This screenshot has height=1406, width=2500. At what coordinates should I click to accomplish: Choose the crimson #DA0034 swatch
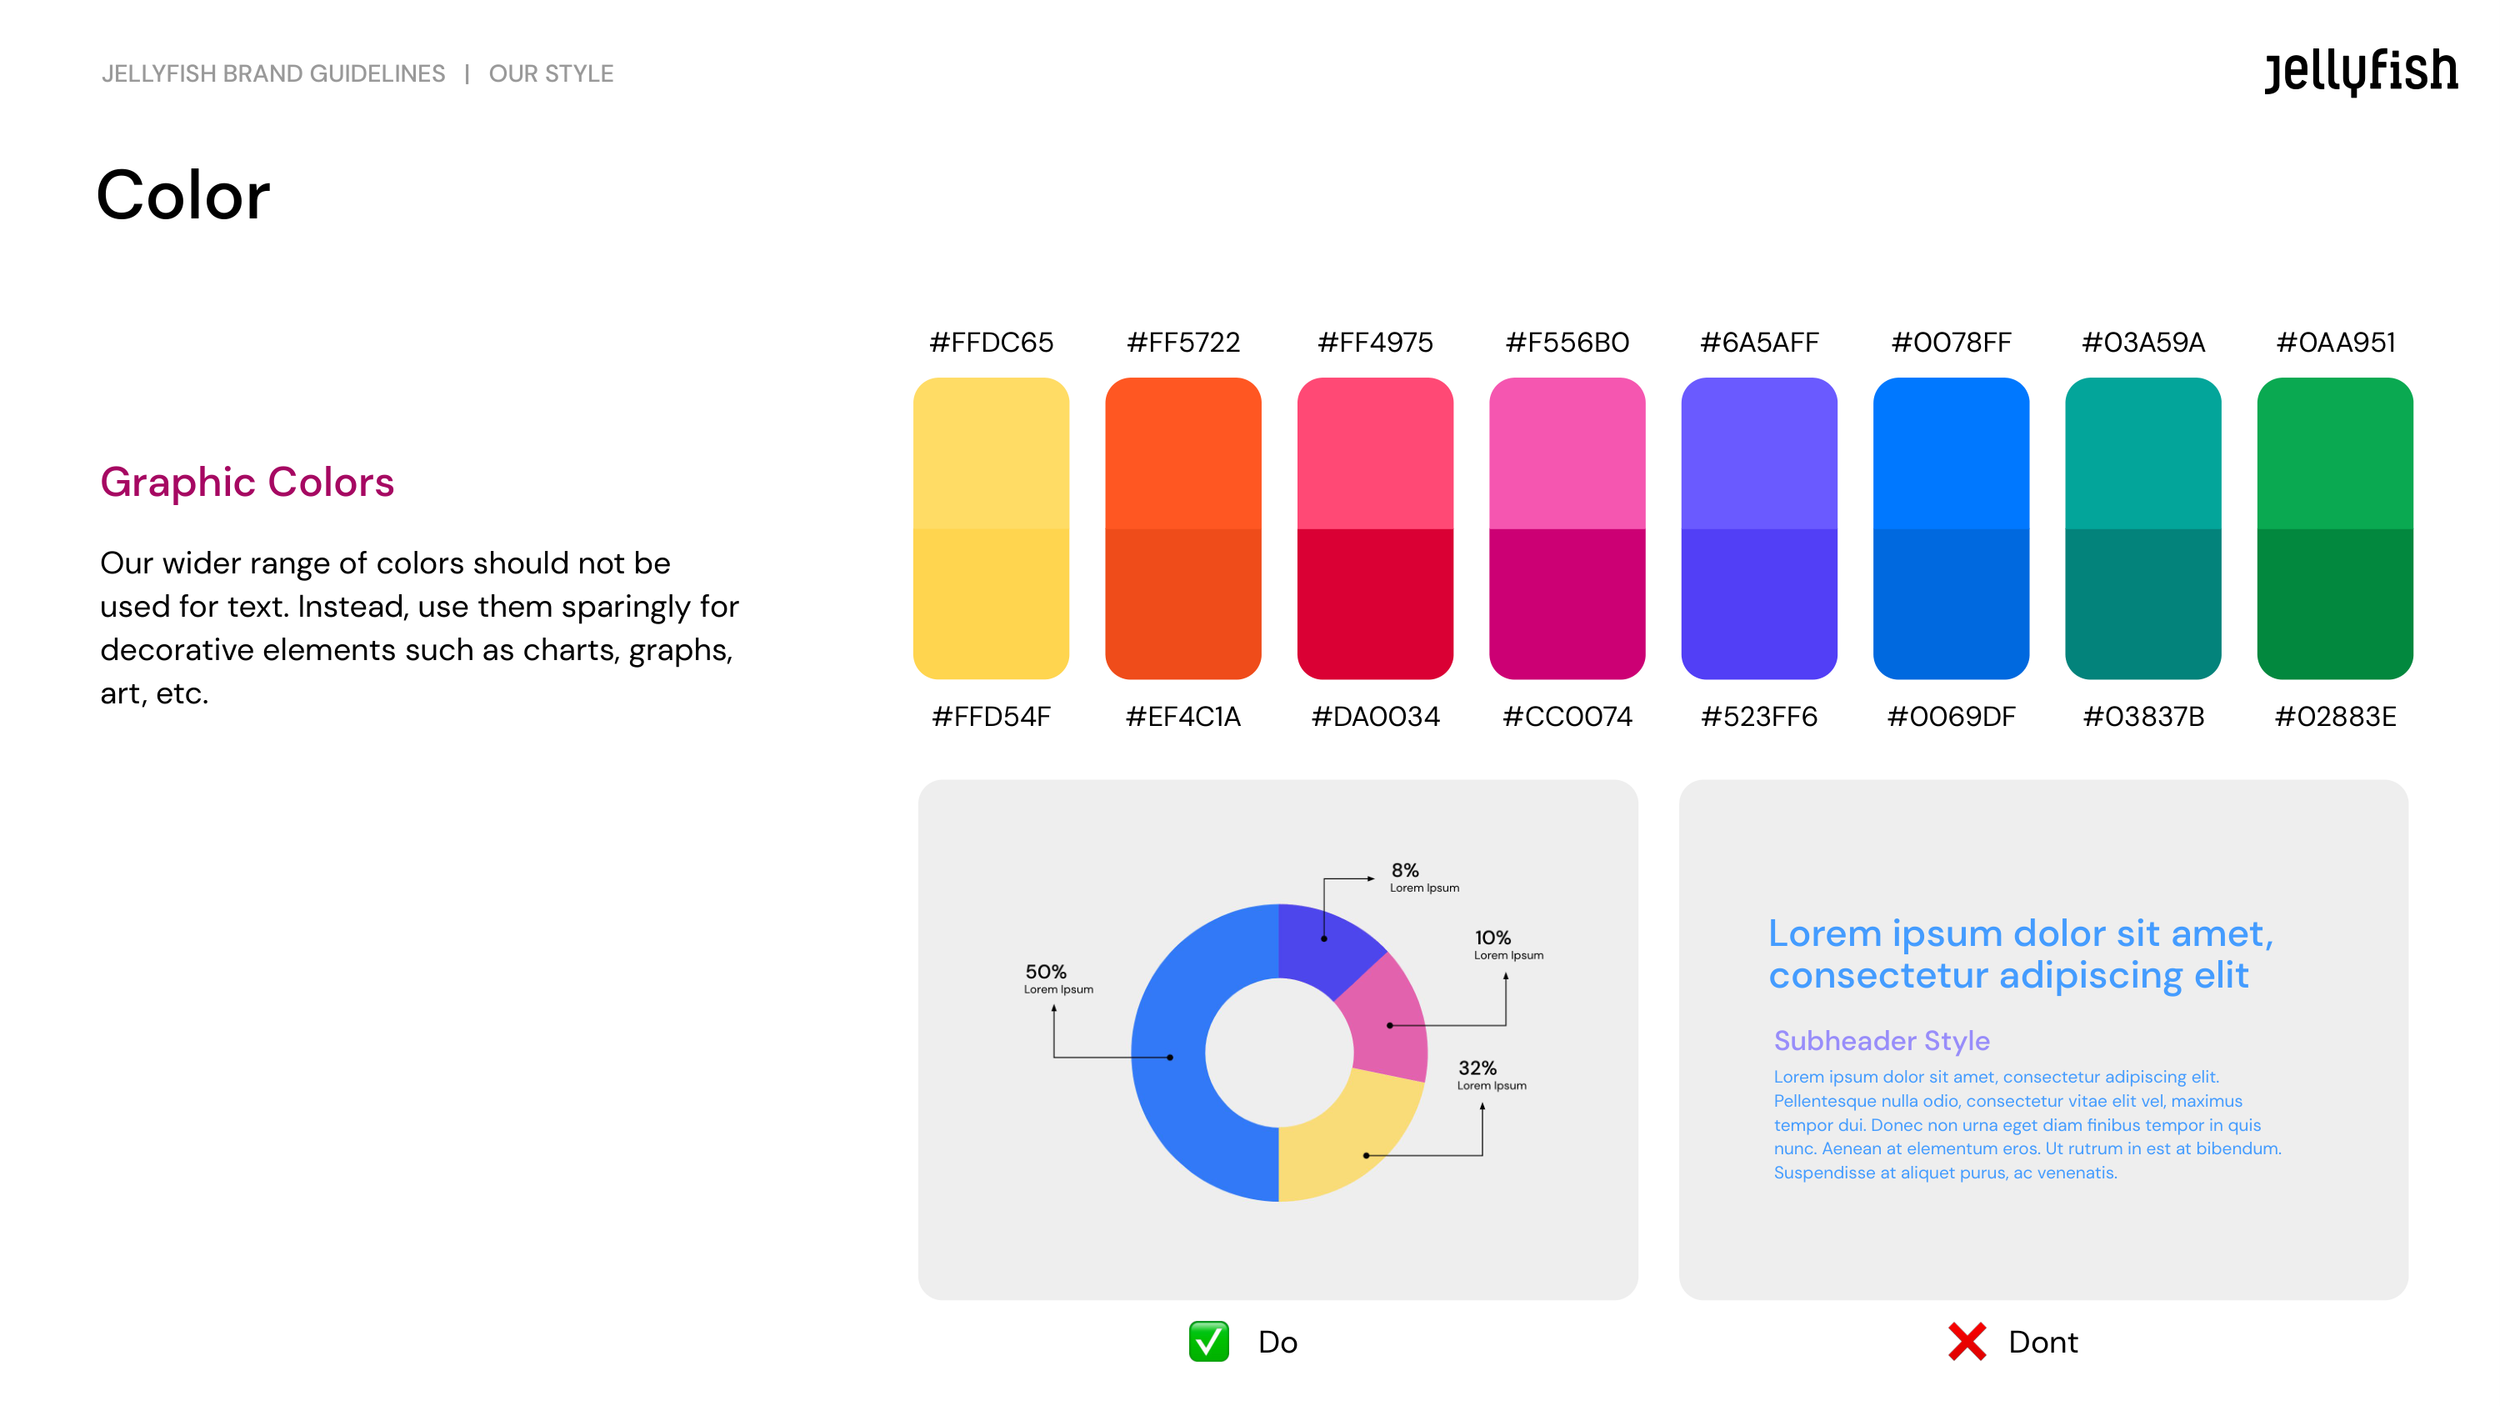(x=1375, y=604)
